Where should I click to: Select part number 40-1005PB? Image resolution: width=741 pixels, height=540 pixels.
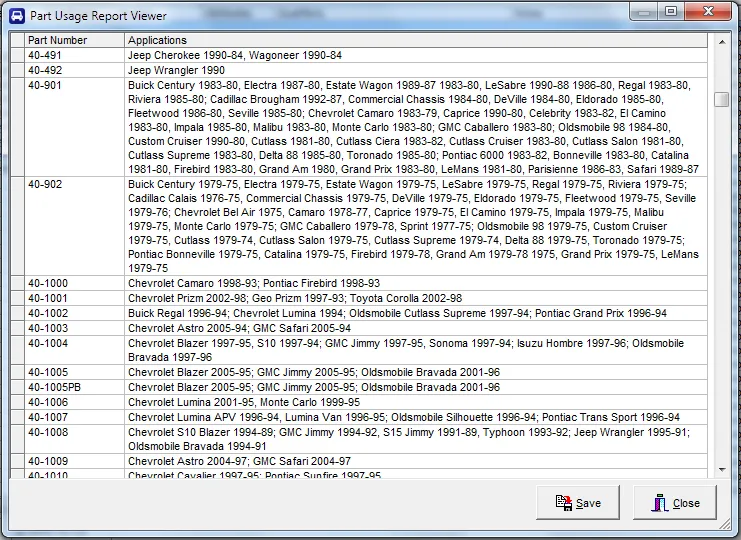tap(74, 387)
